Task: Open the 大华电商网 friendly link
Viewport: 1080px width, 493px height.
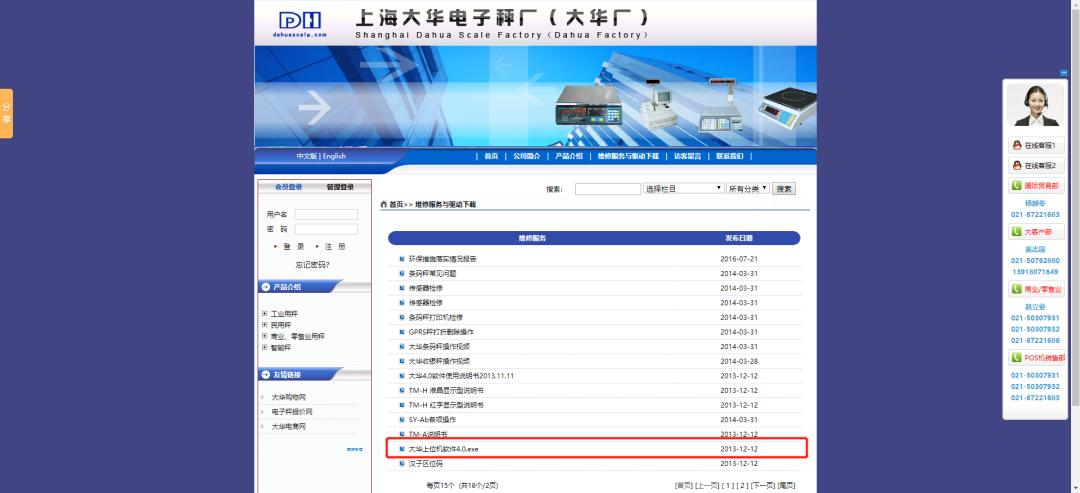Action: pos(288,427)
